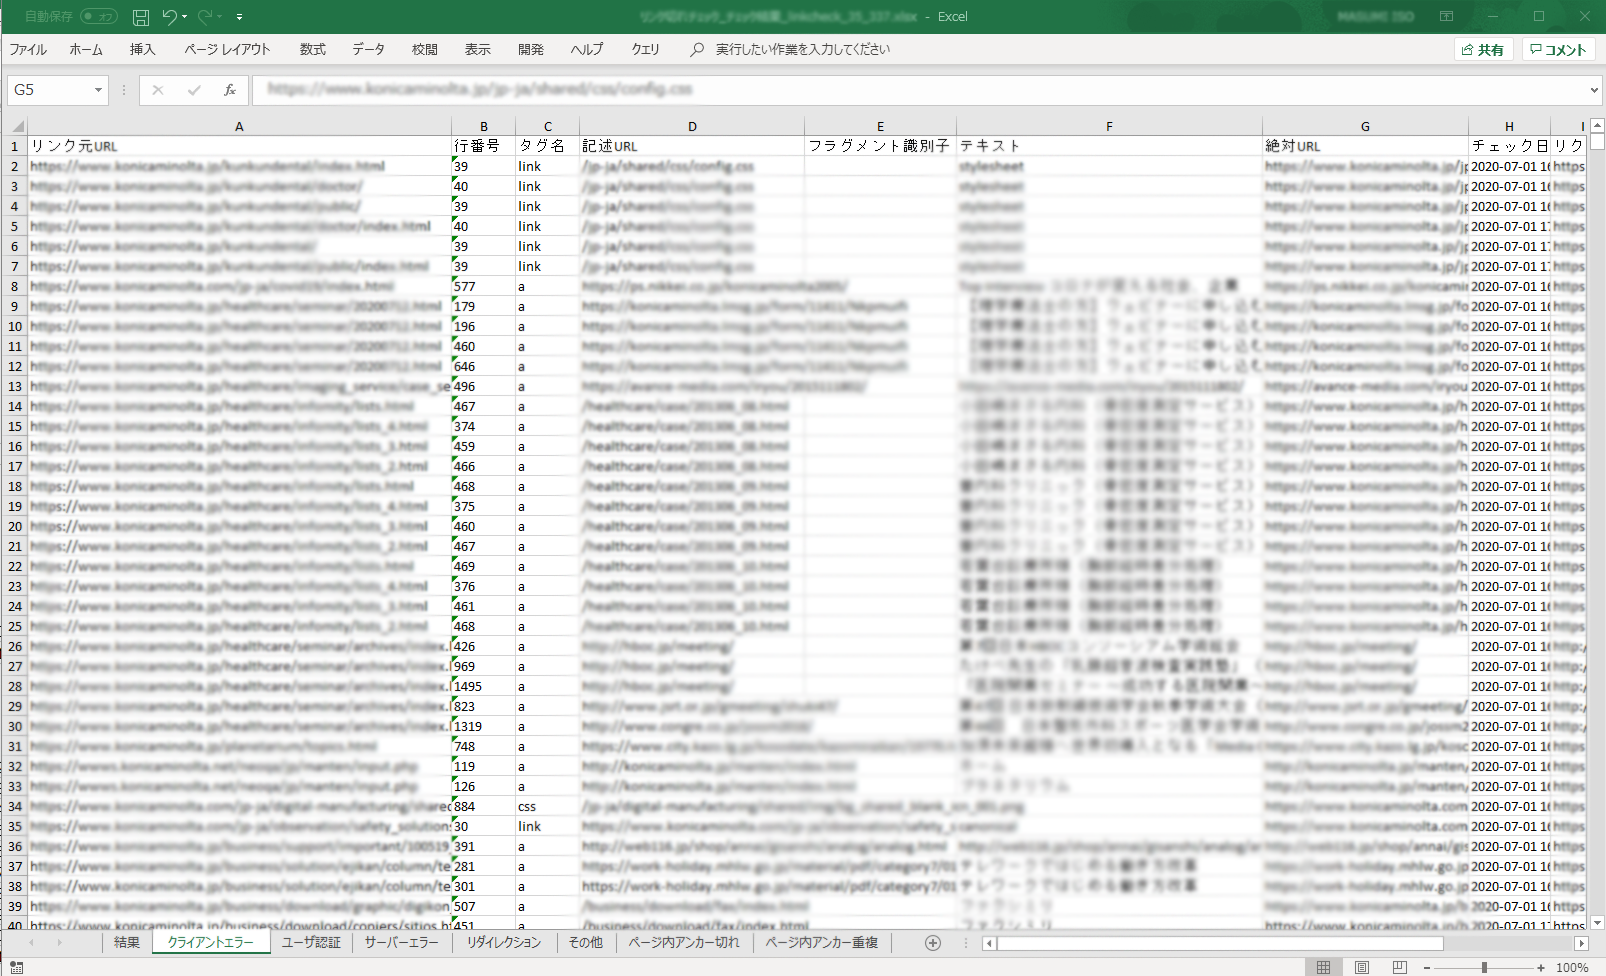Click the Redo arrow icon
The image size is (1606, 976).
[x=205, y=17]
